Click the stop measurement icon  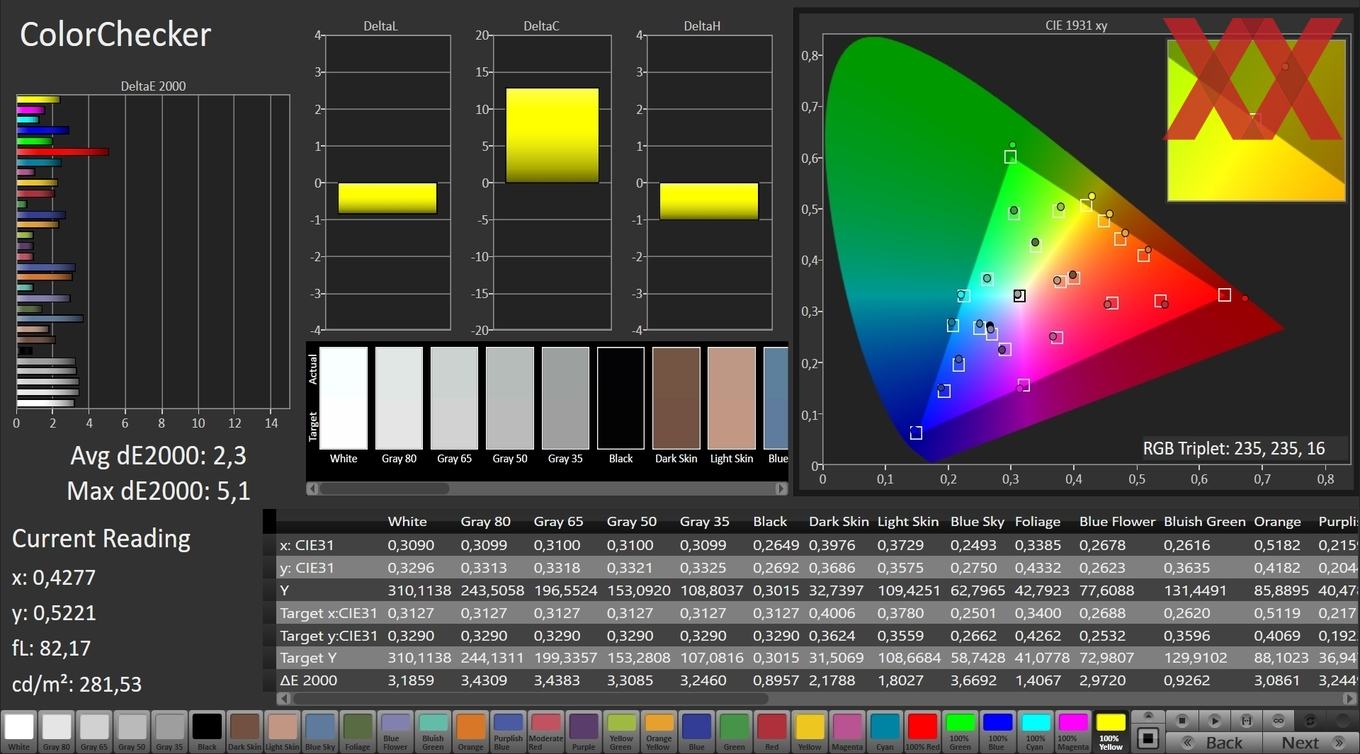tap(1182, 721)
